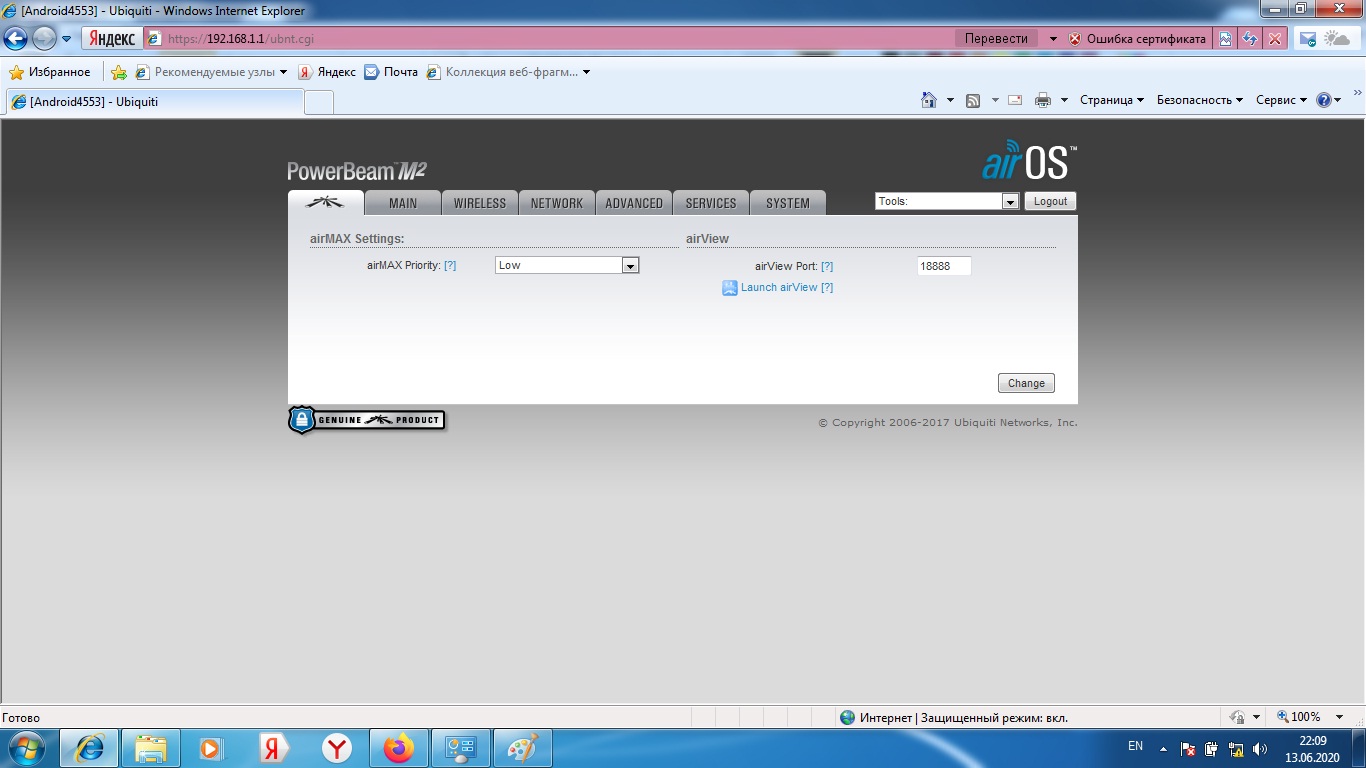Open Коллекция веб-фрагментов dropdown
The width and height of the screenshot is (1366, 768).
tap(508, 72)
